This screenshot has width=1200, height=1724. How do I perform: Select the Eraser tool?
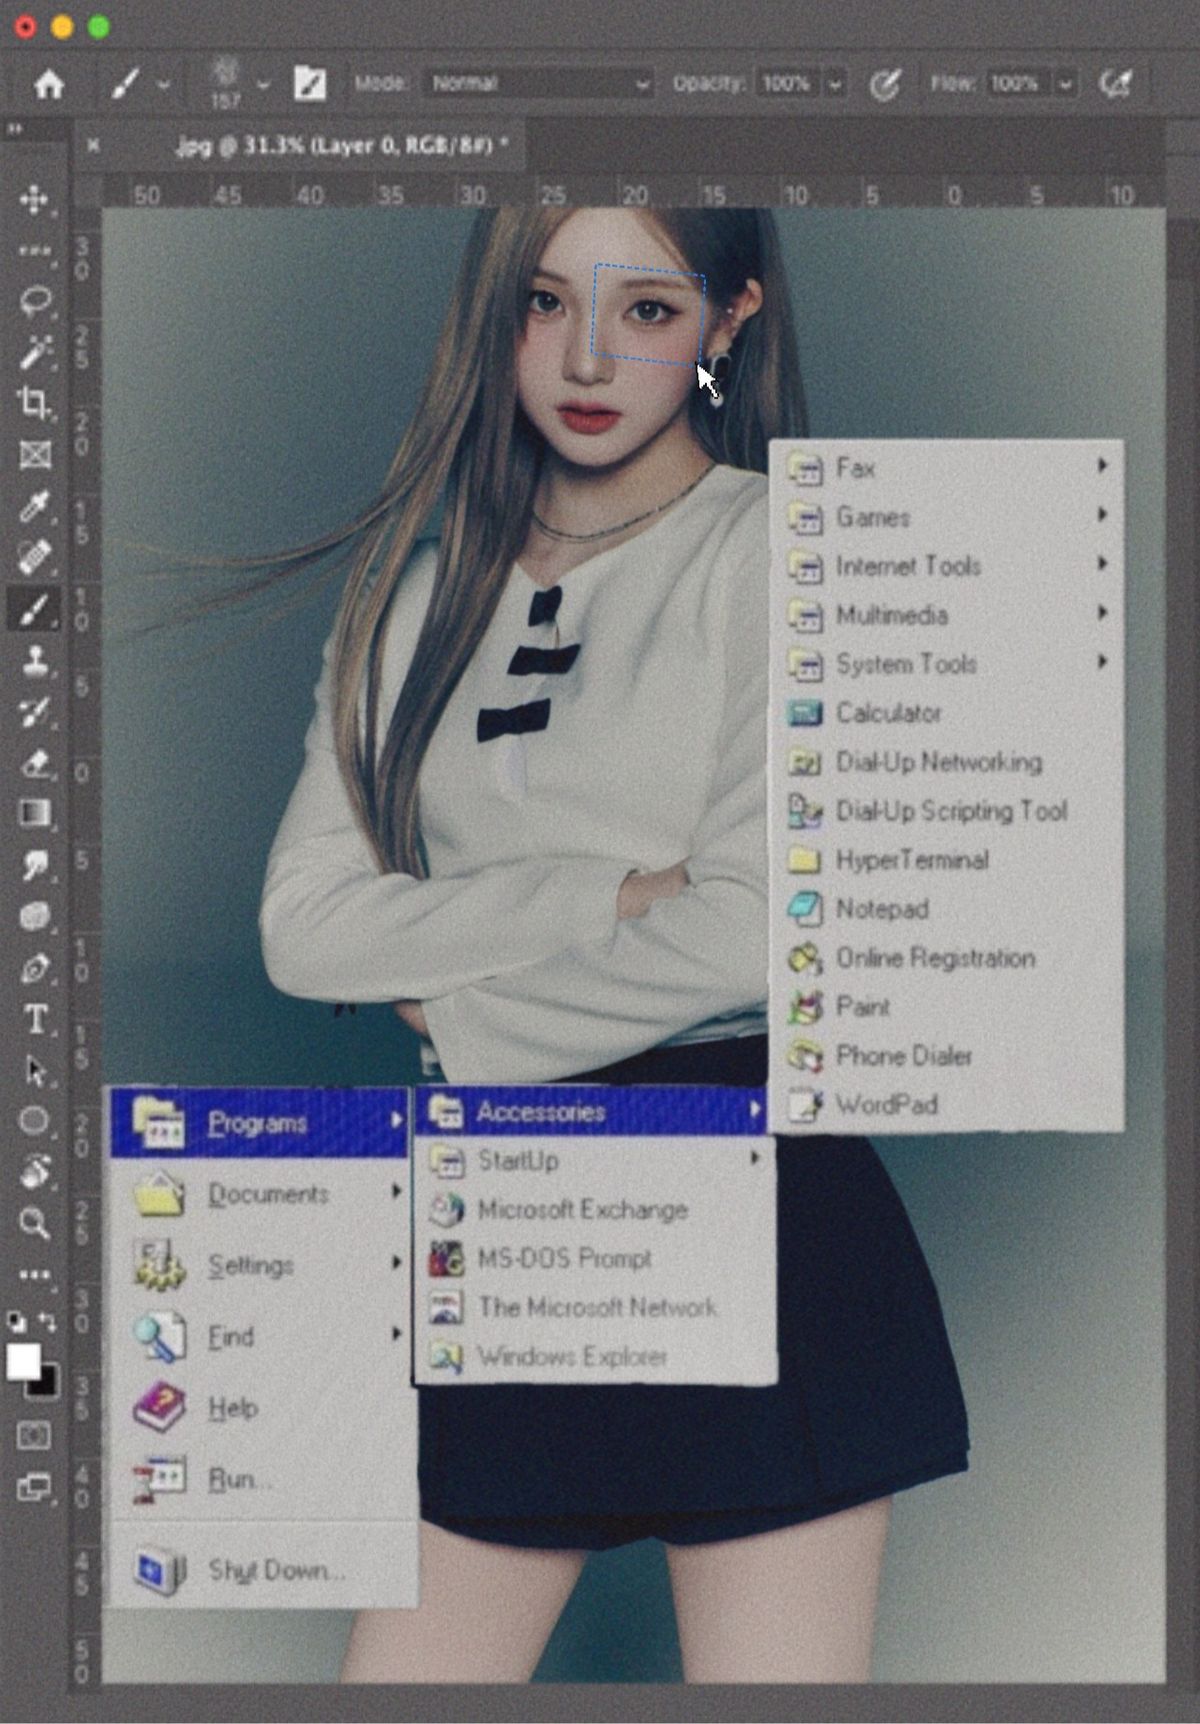click(35, 764)
